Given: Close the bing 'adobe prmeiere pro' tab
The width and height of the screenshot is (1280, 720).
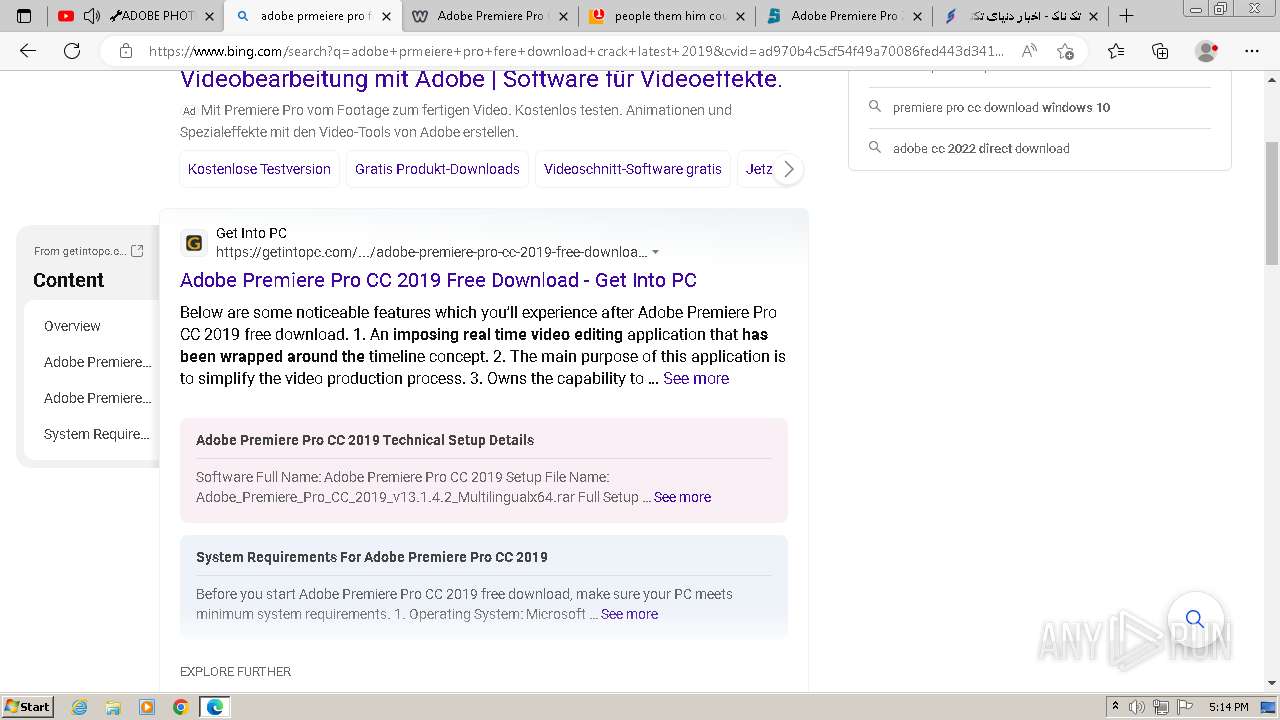Looking at the screenshot, I should (386, 16).
